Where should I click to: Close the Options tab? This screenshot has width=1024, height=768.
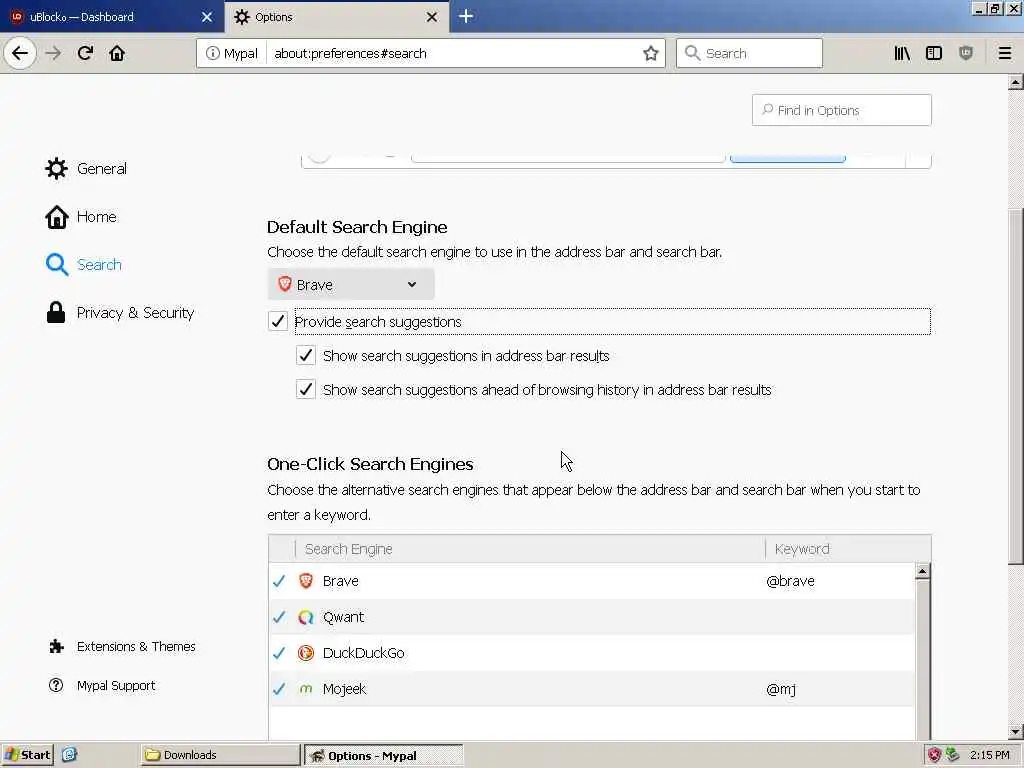432,17
